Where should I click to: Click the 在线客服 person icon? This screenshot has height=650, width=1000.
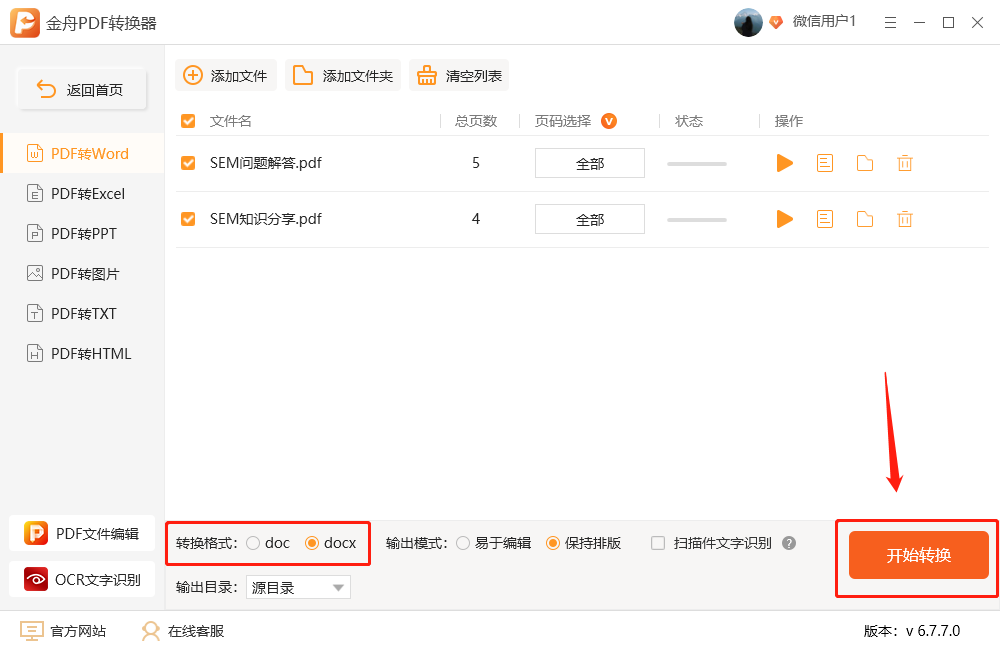pos(151,631)
